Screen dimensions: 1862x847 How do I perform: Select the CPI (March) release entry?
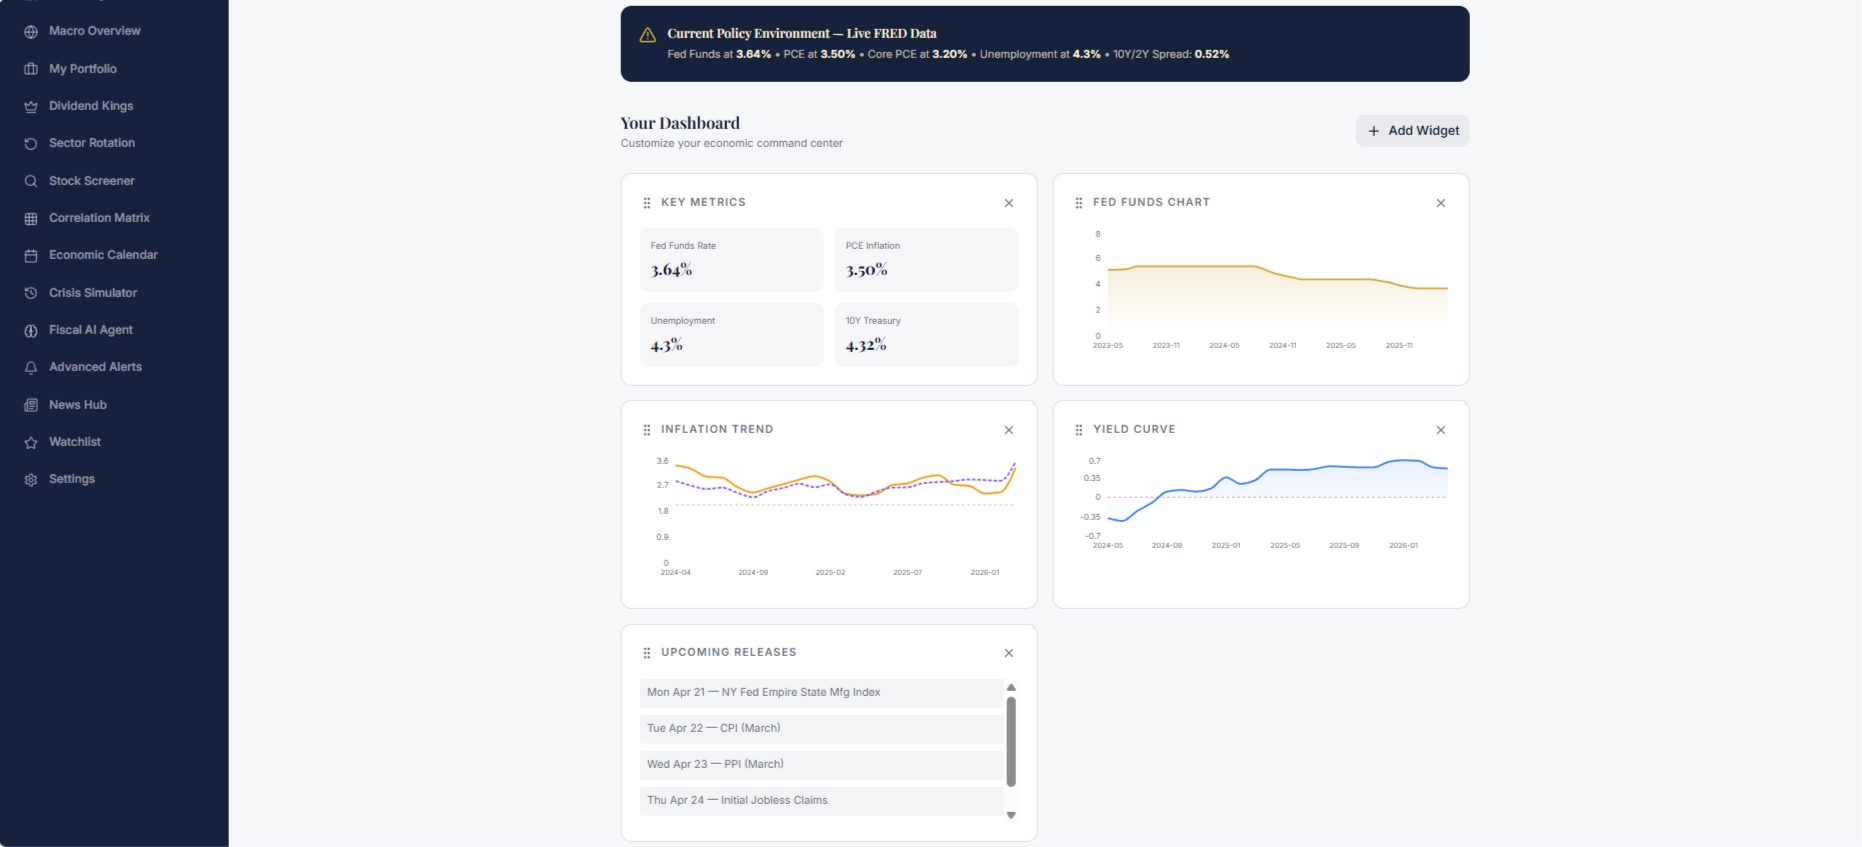click(821, 728)
